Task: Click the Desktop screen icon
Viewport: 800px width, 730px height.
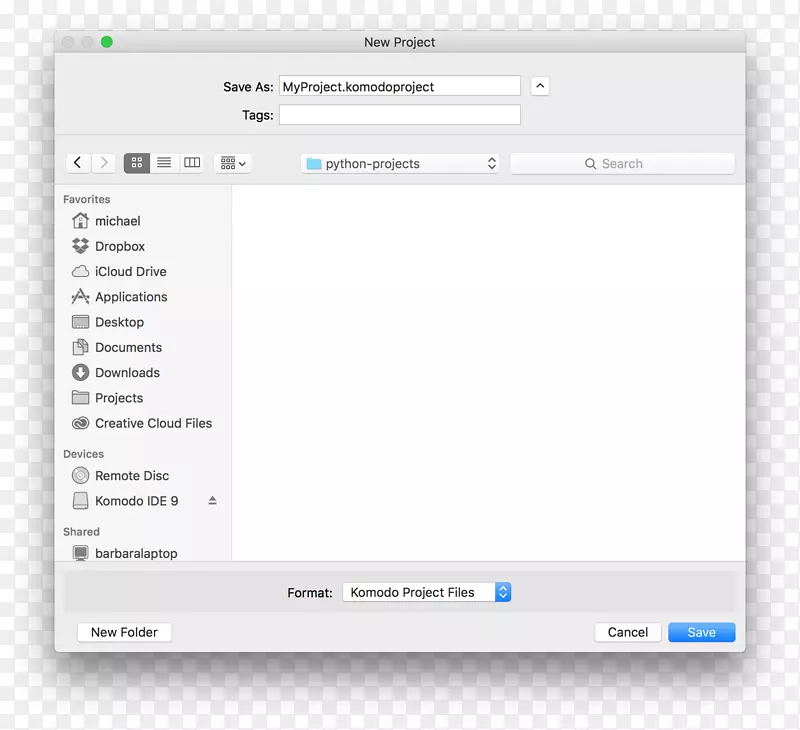Action: (80, 322)
